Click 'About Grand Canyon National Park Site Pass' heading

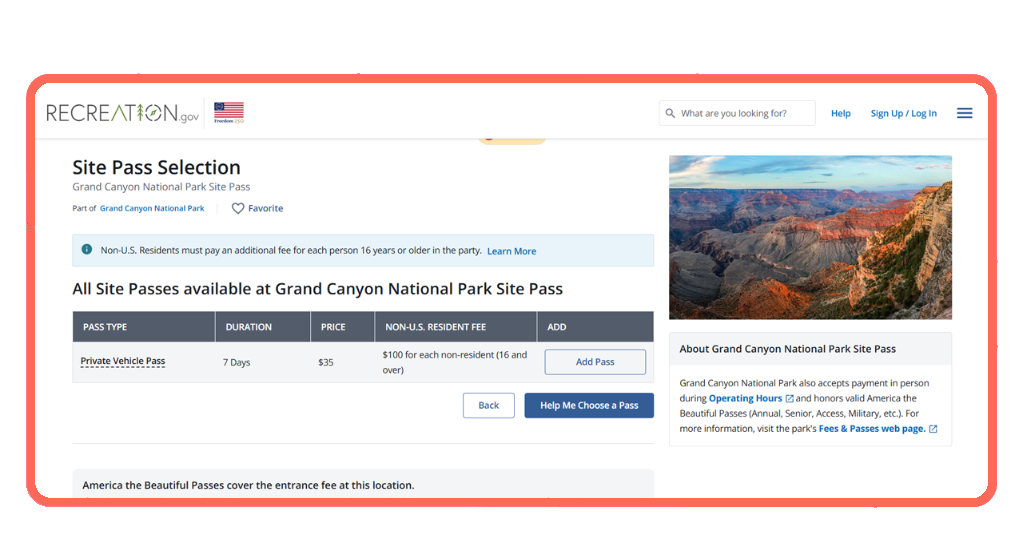[x=788, y=349]
